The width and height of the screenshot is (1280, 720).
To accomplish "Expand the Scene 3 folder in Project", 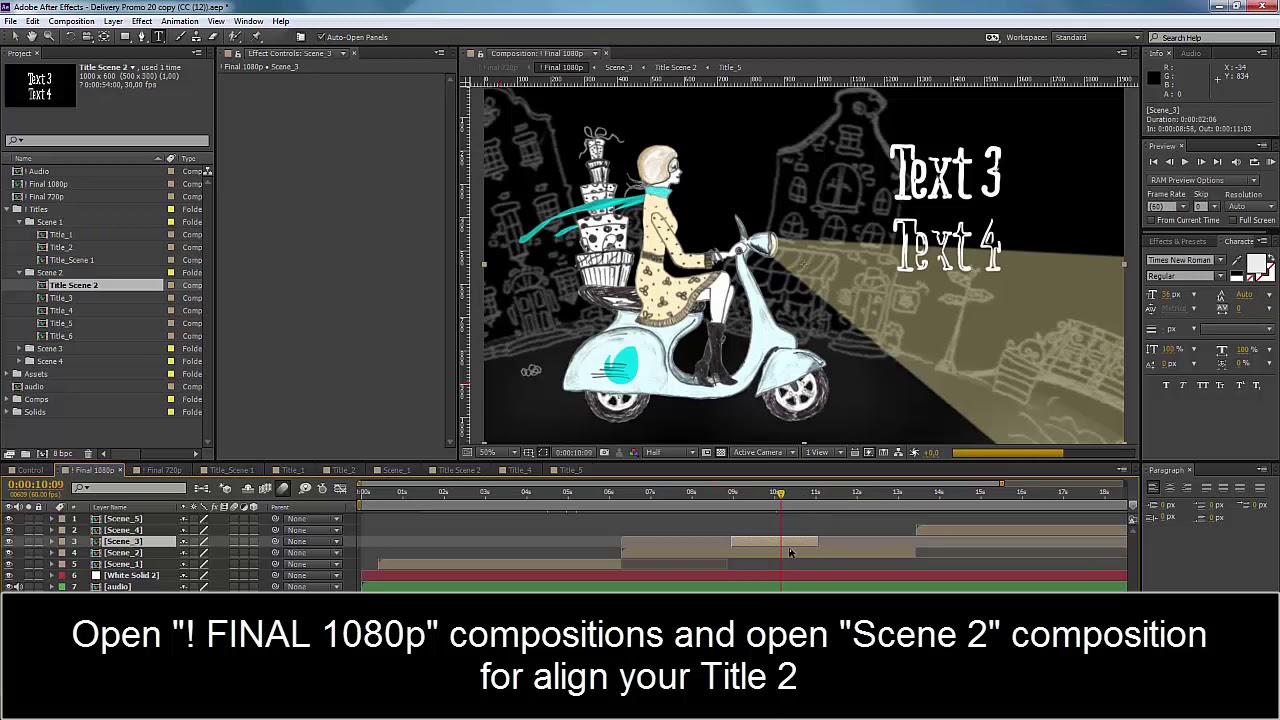I will pyautogui.click(x=19, y=348).
